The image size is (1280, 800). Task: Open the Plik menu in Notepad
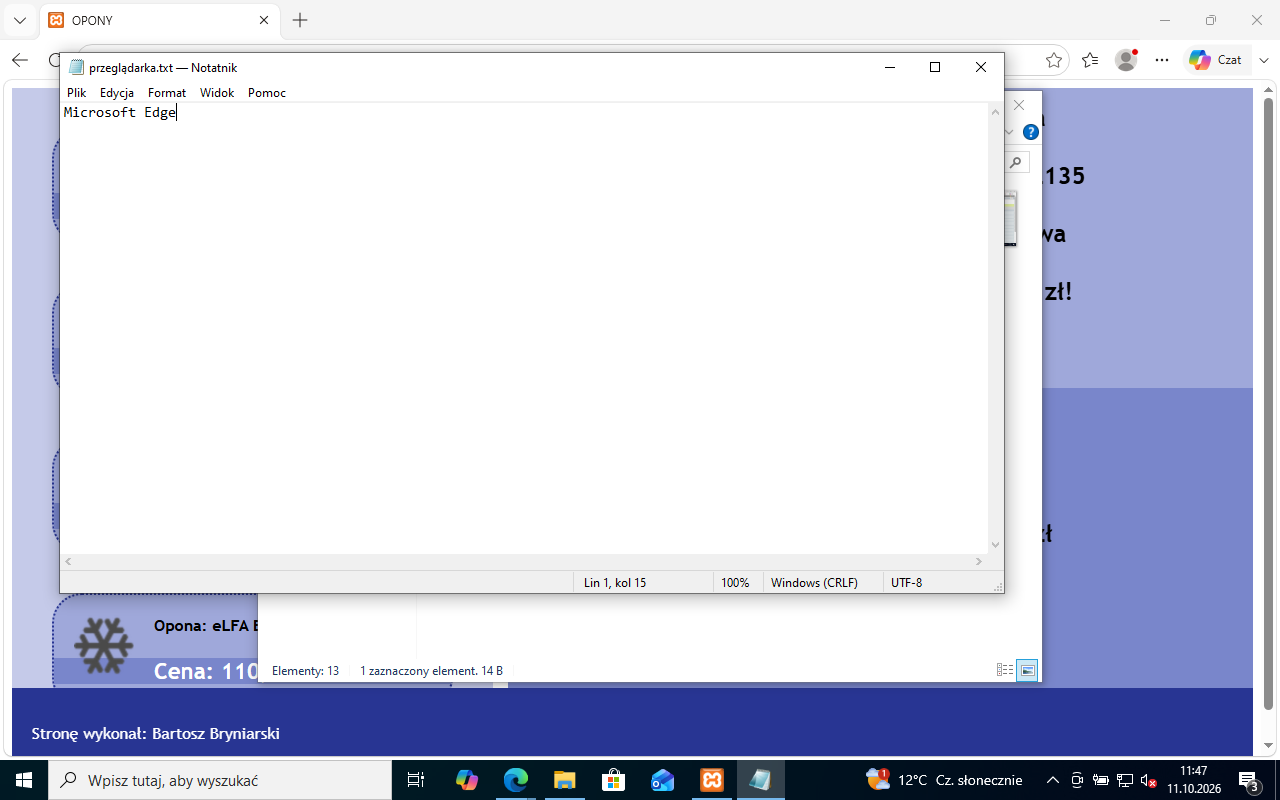tap(77, 93)
